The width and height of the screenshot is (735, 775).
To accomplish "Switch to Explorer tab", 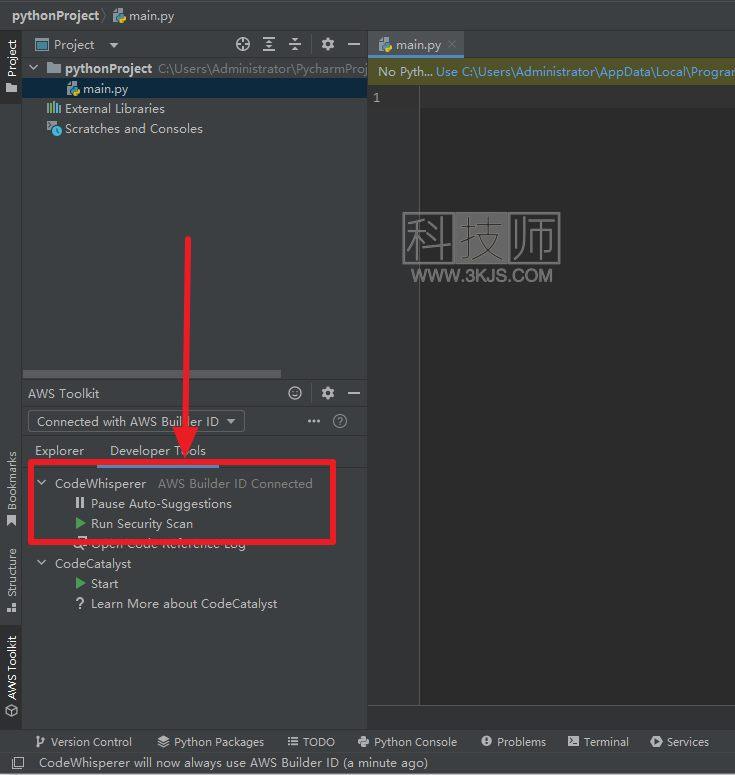I will click(x=59, y=450).
